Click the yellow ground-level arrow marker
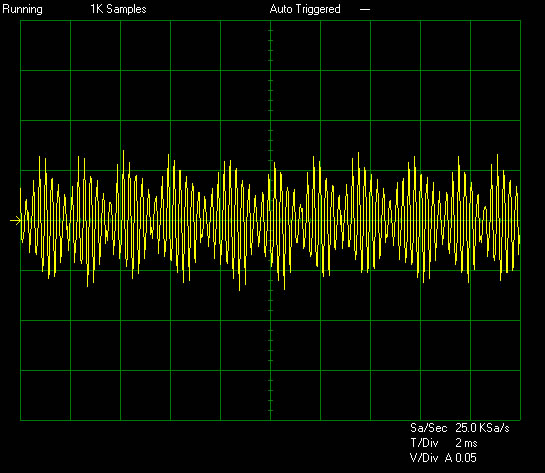The height and width of the screenshot is (473, 545). pos(15,220)
